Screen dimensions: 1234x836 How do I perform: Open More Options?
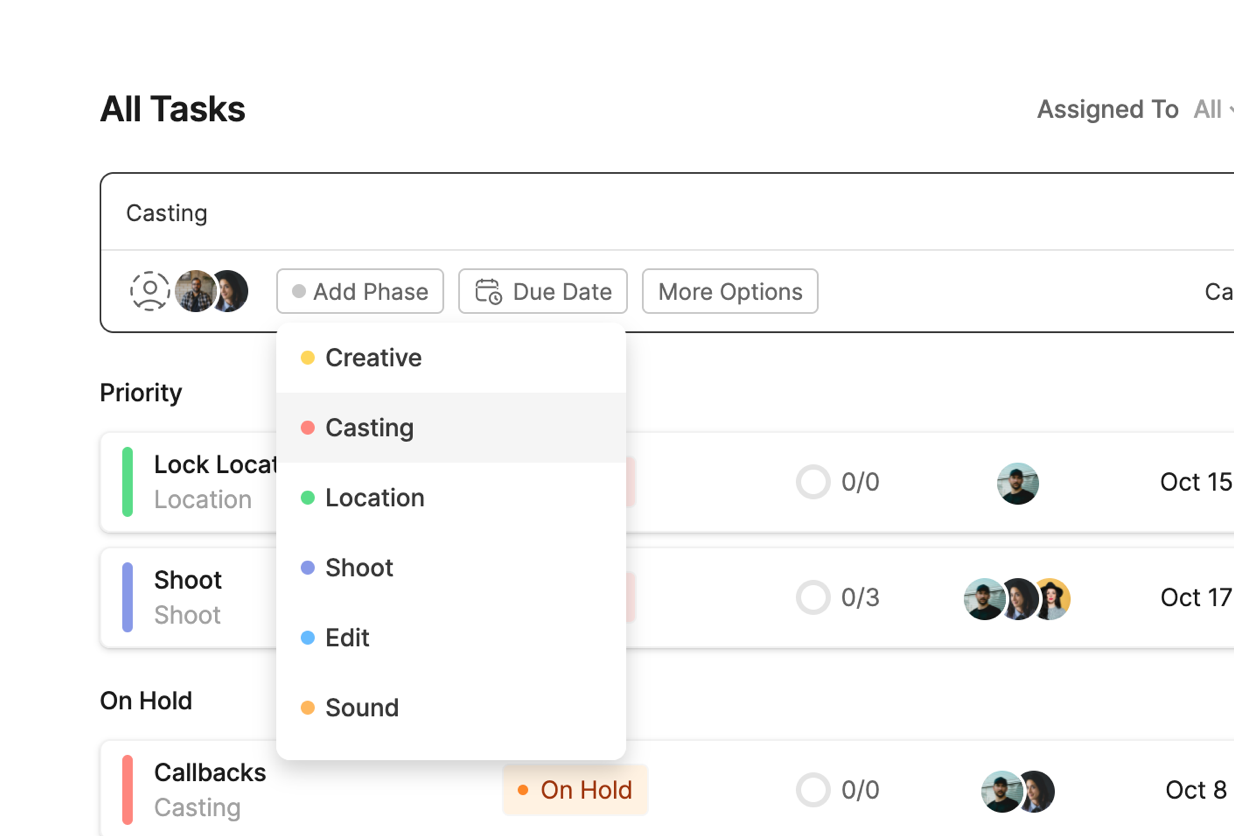click(730, 291)
